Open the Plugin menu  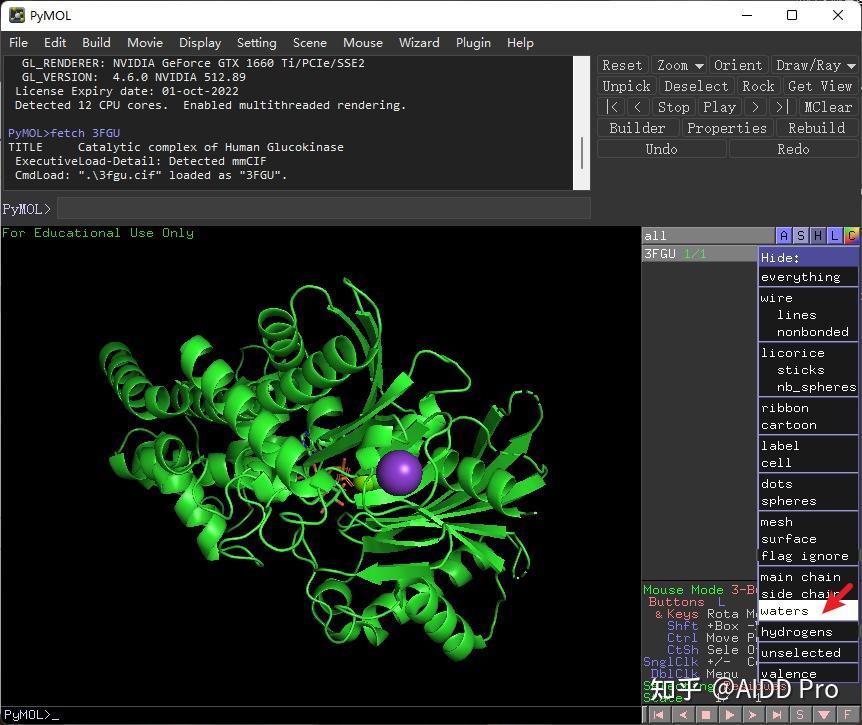coord(473,42)
